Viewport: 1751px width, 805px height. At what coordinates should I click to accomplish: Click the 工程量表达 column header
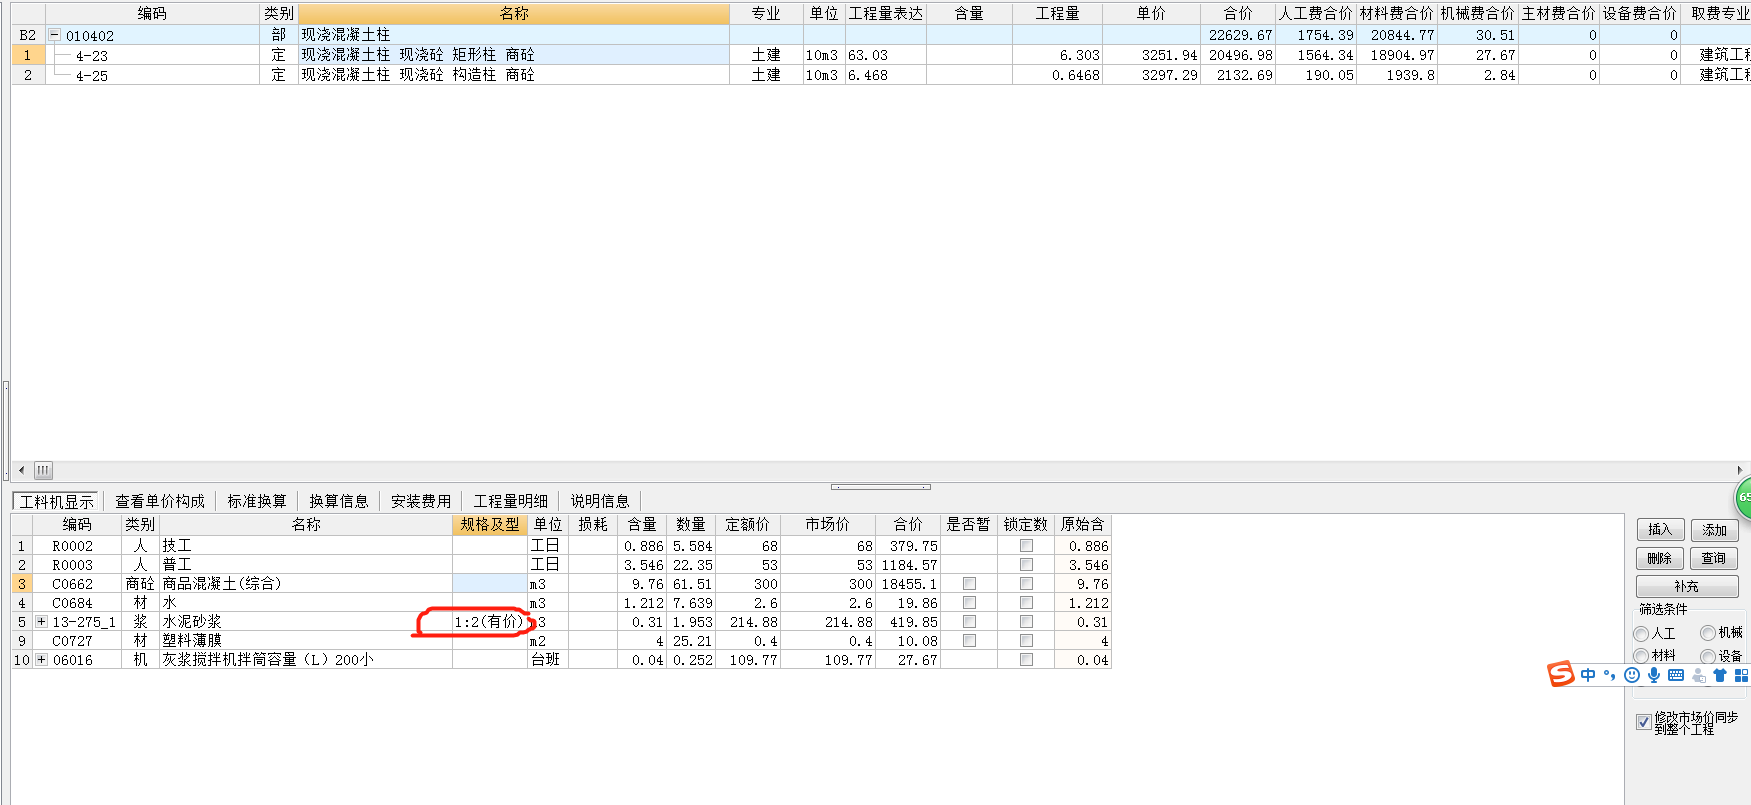click(886, 14)
